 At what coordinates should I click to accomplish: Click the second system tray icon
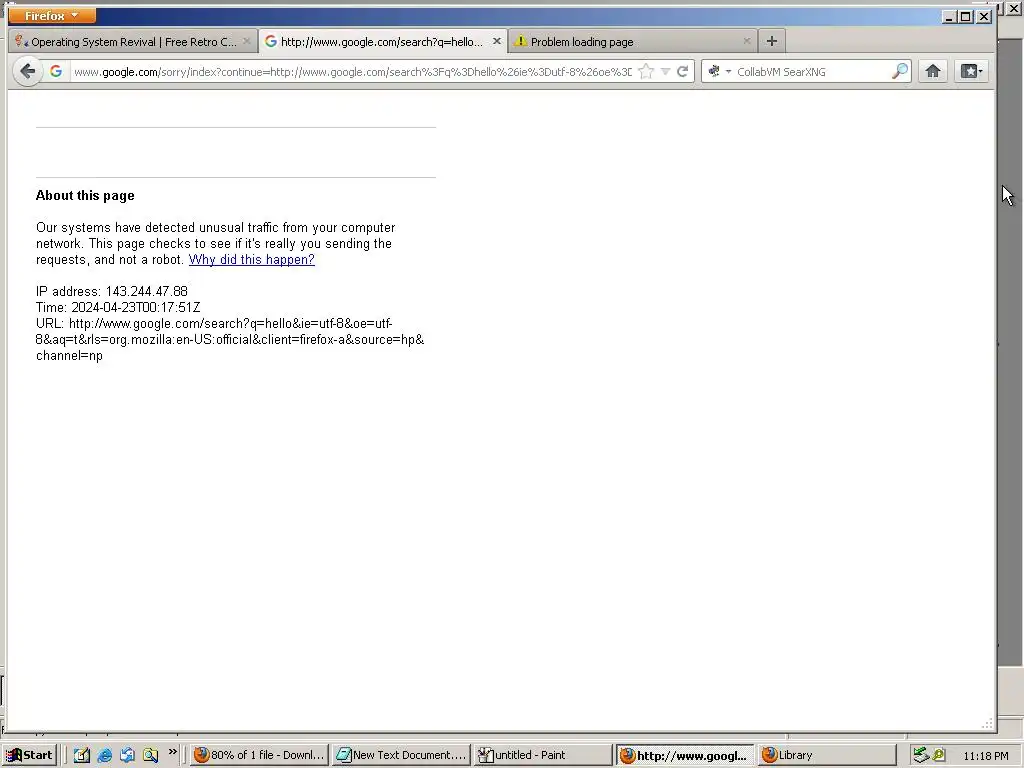938,755
